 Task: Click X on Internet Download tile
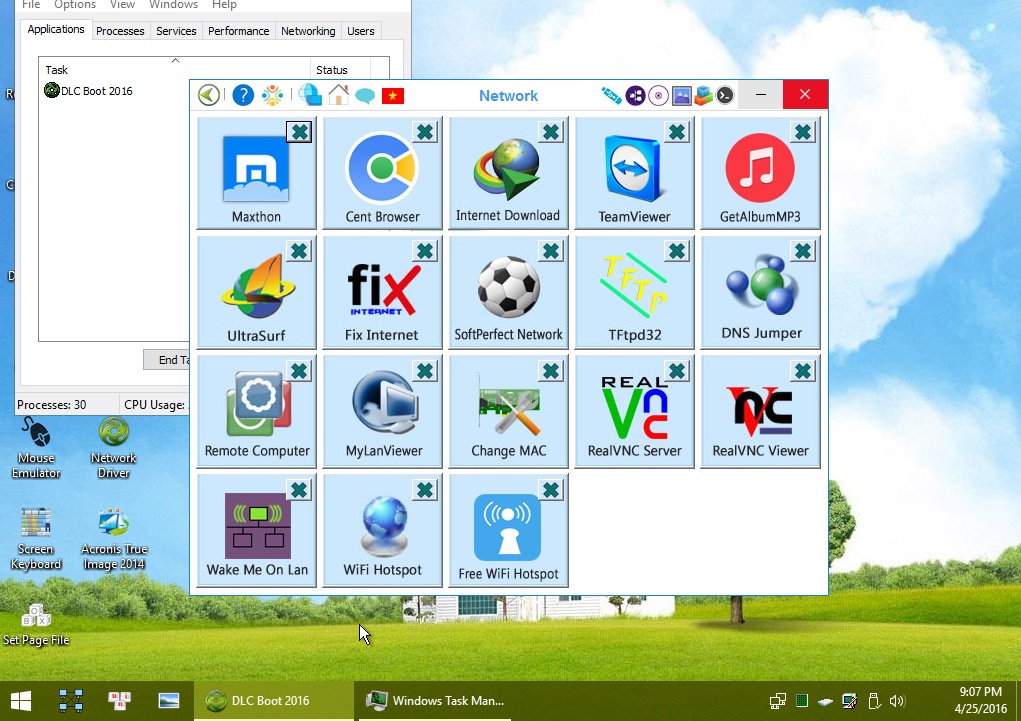[551, 132]
